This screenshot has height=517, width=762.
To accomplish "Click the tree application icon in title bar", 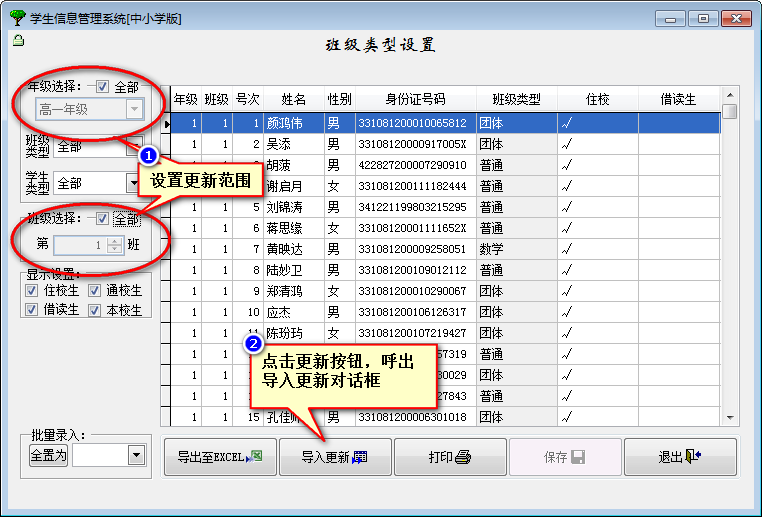I will click(17, 17).
